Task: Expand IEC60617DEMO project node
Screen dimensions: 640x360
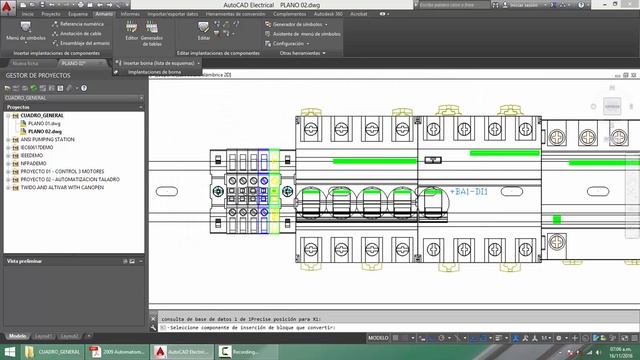Action: pos(8,148)
